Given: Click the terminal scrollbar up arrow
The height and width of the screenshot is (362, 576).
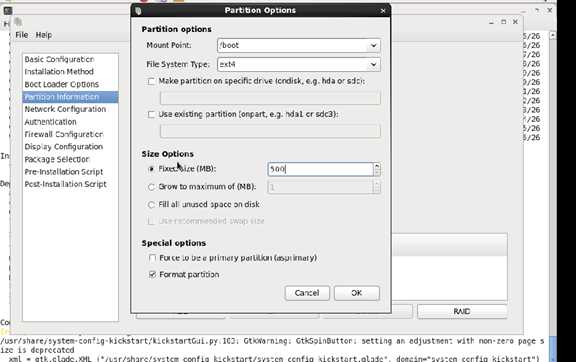Looking at the screenshot, I should click(552, 36).
